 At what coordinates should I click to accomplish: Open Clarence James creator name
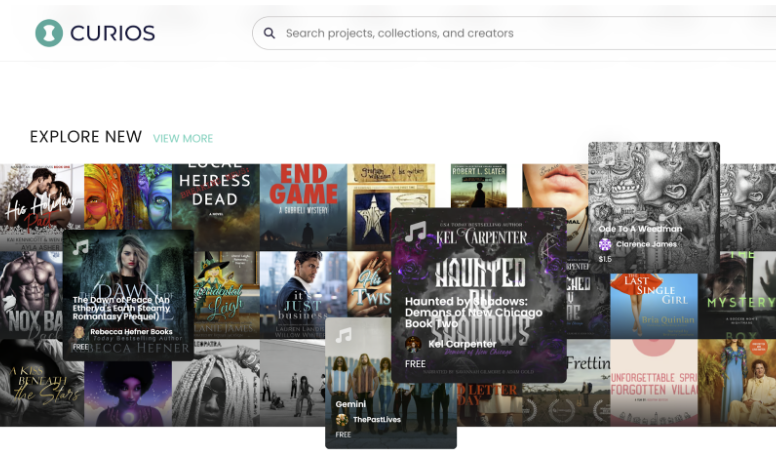point(646,244)
